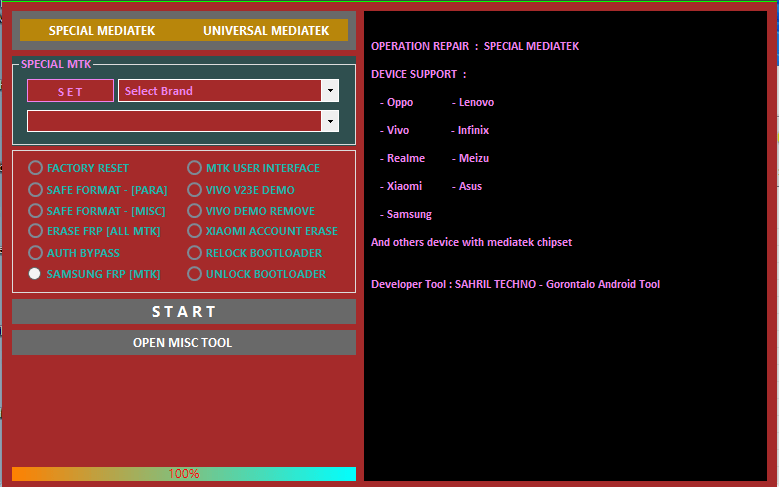This screenshot has width=779, height=487.
Task: Click the 100% progress bar
Action: pos(184,474)
